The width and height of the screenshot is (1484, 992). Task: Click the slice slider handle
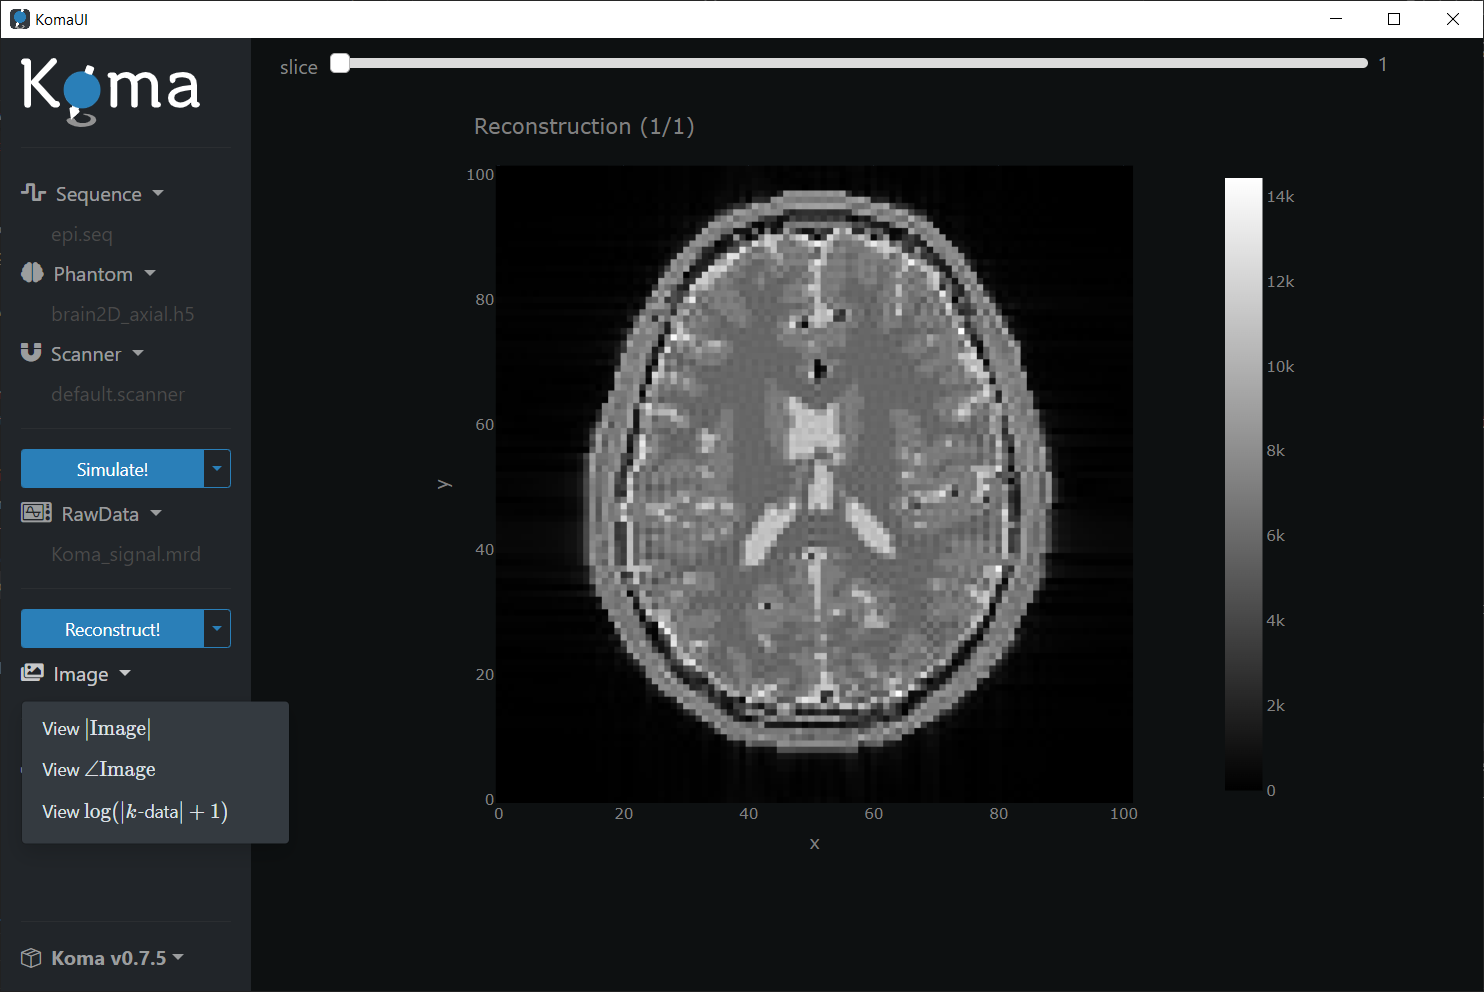pyautogui.click(x=340, y=64)
